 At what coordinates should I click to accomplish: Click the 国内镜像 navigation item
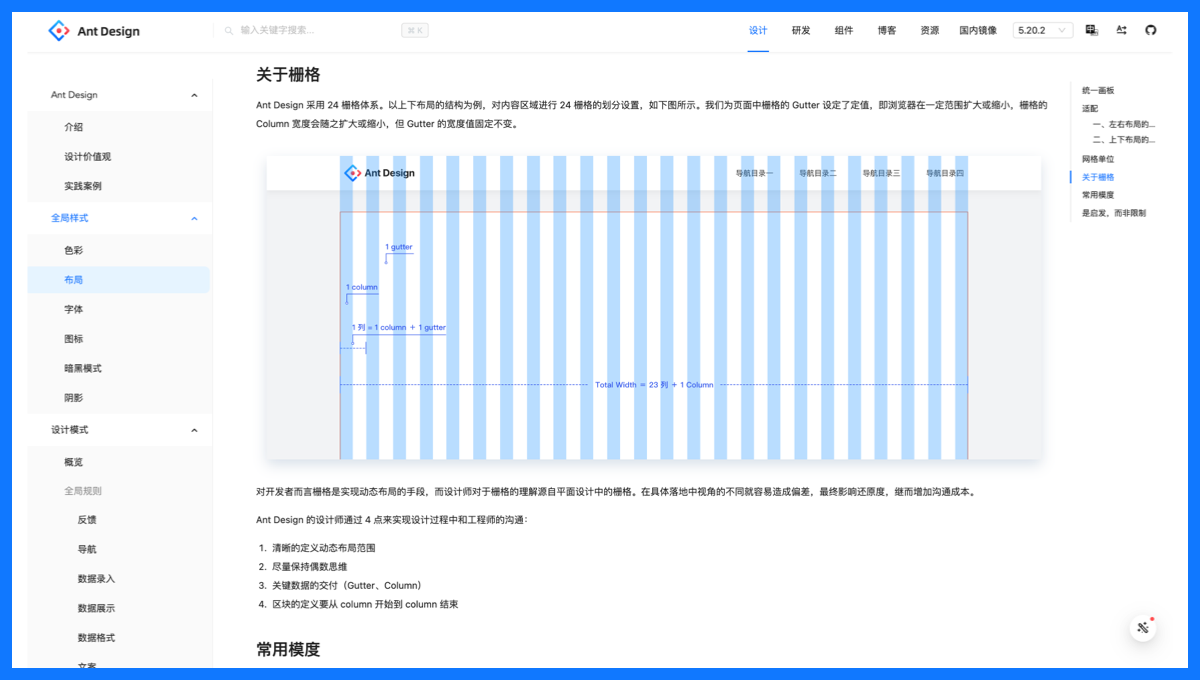(x=977, y=30)
